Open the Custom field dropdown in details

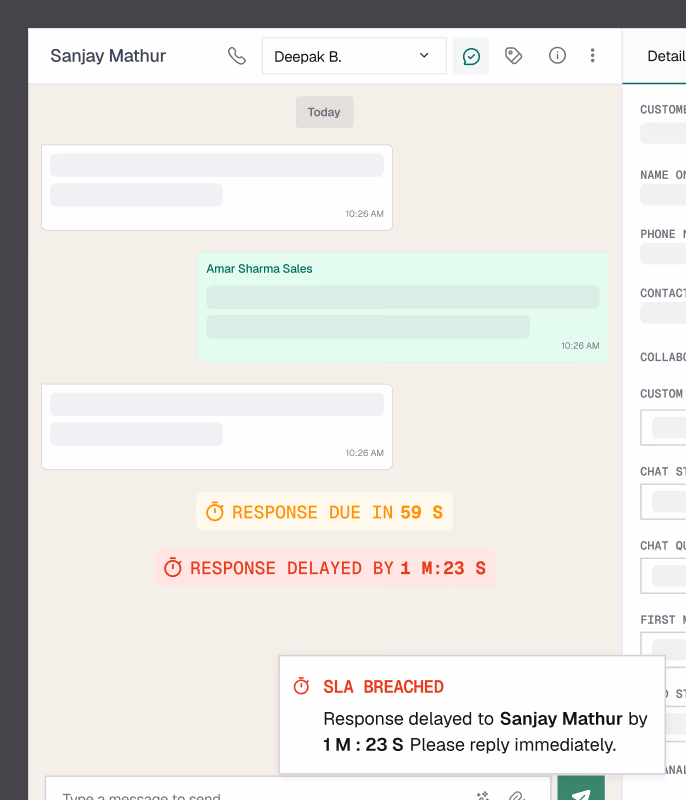tap(664, 427)
